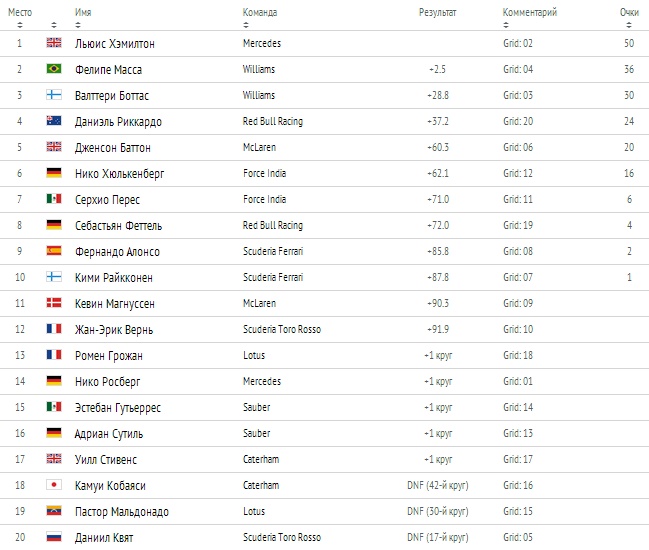Open driver Нико Росберг
Screen dimensions: 649x550
click(108, 382)
